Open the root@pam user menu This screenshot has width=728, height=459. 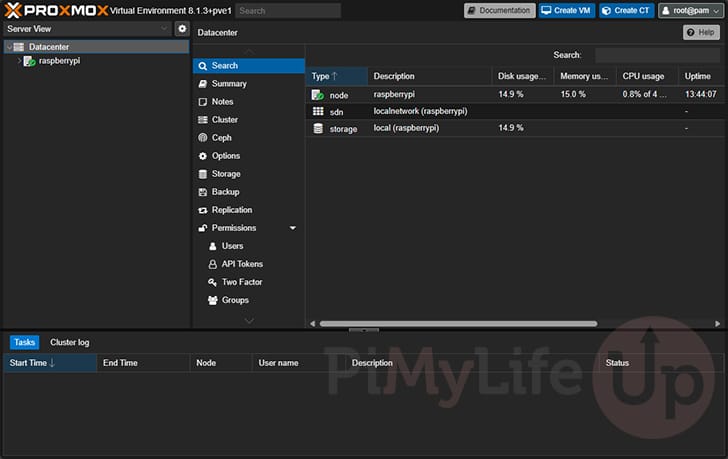[691, 10]
